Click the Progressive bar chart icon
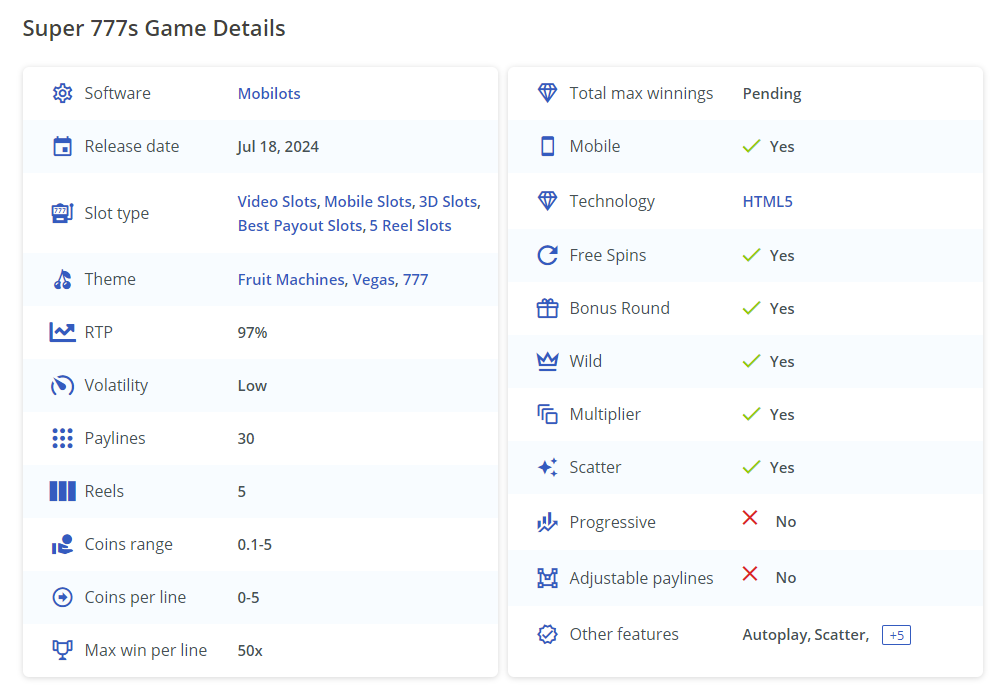1004x694 pixels. pyautogui.click(x=547, y=522)
